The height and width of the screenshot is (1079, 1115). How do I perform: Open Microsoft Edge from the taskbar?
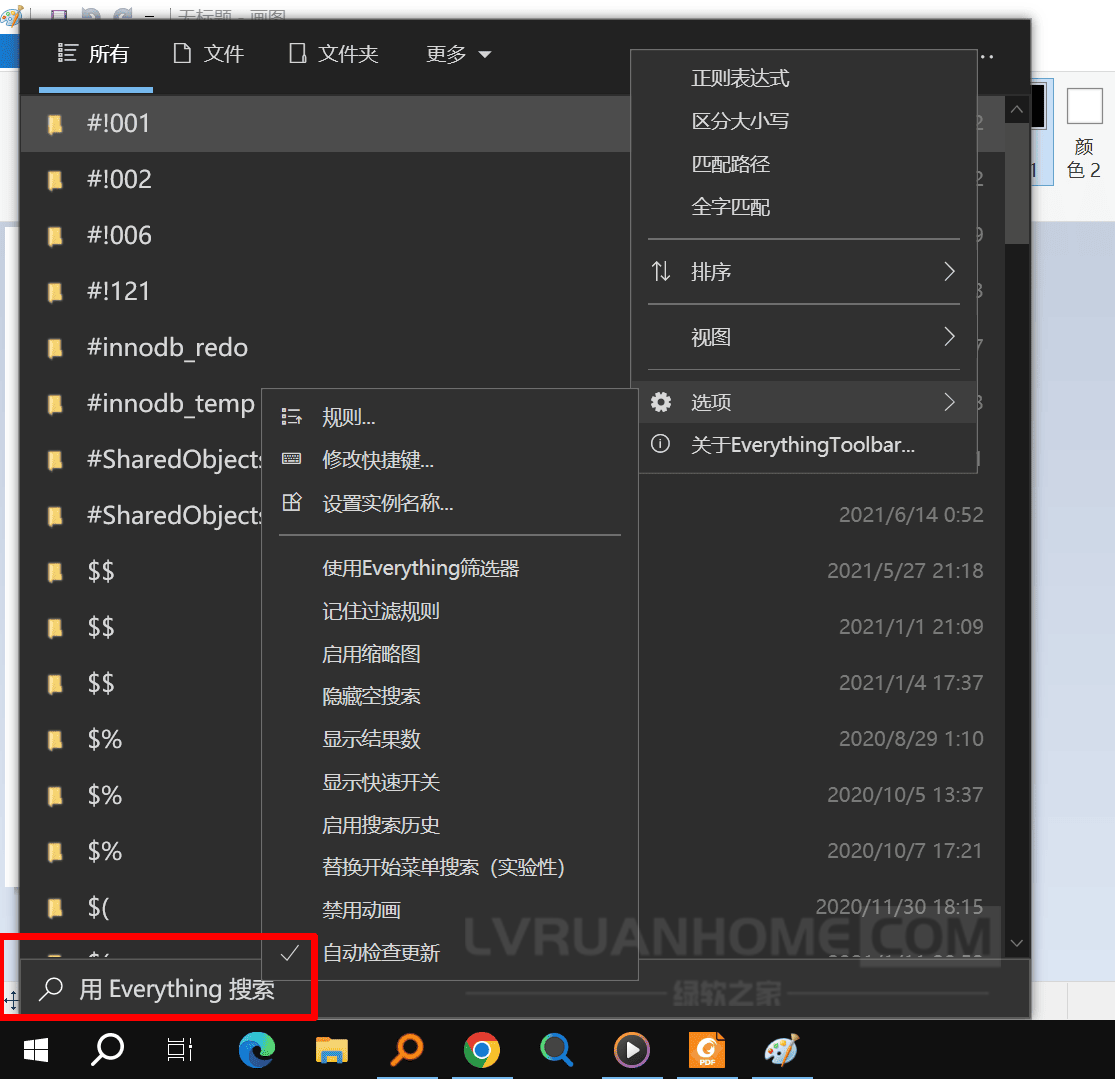coord(257,1050)
